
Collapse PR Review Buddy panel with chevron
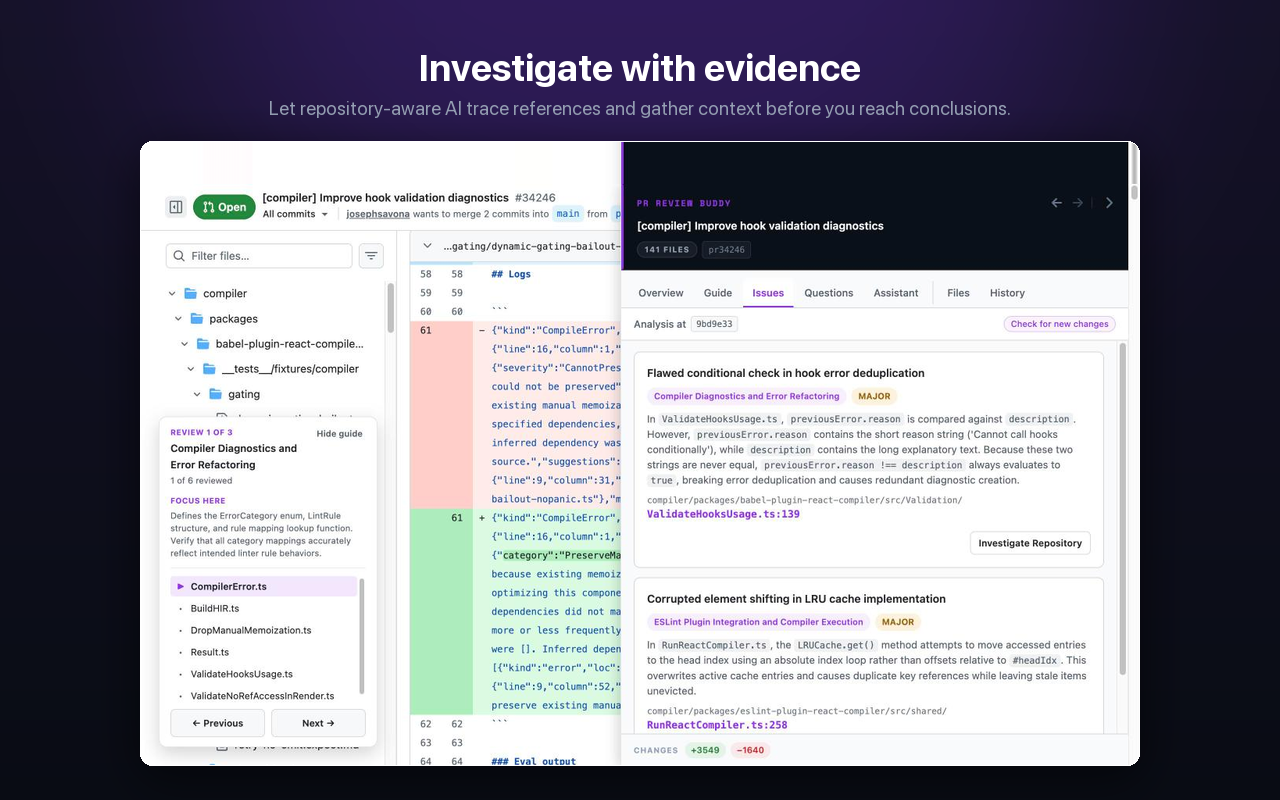point(1109,203)
